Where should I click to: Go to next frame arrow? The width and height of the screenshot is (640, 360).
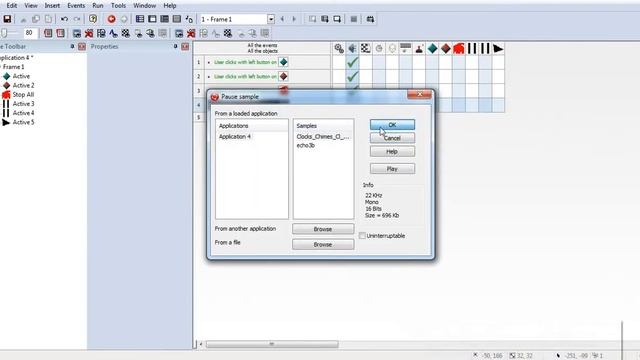294,19
